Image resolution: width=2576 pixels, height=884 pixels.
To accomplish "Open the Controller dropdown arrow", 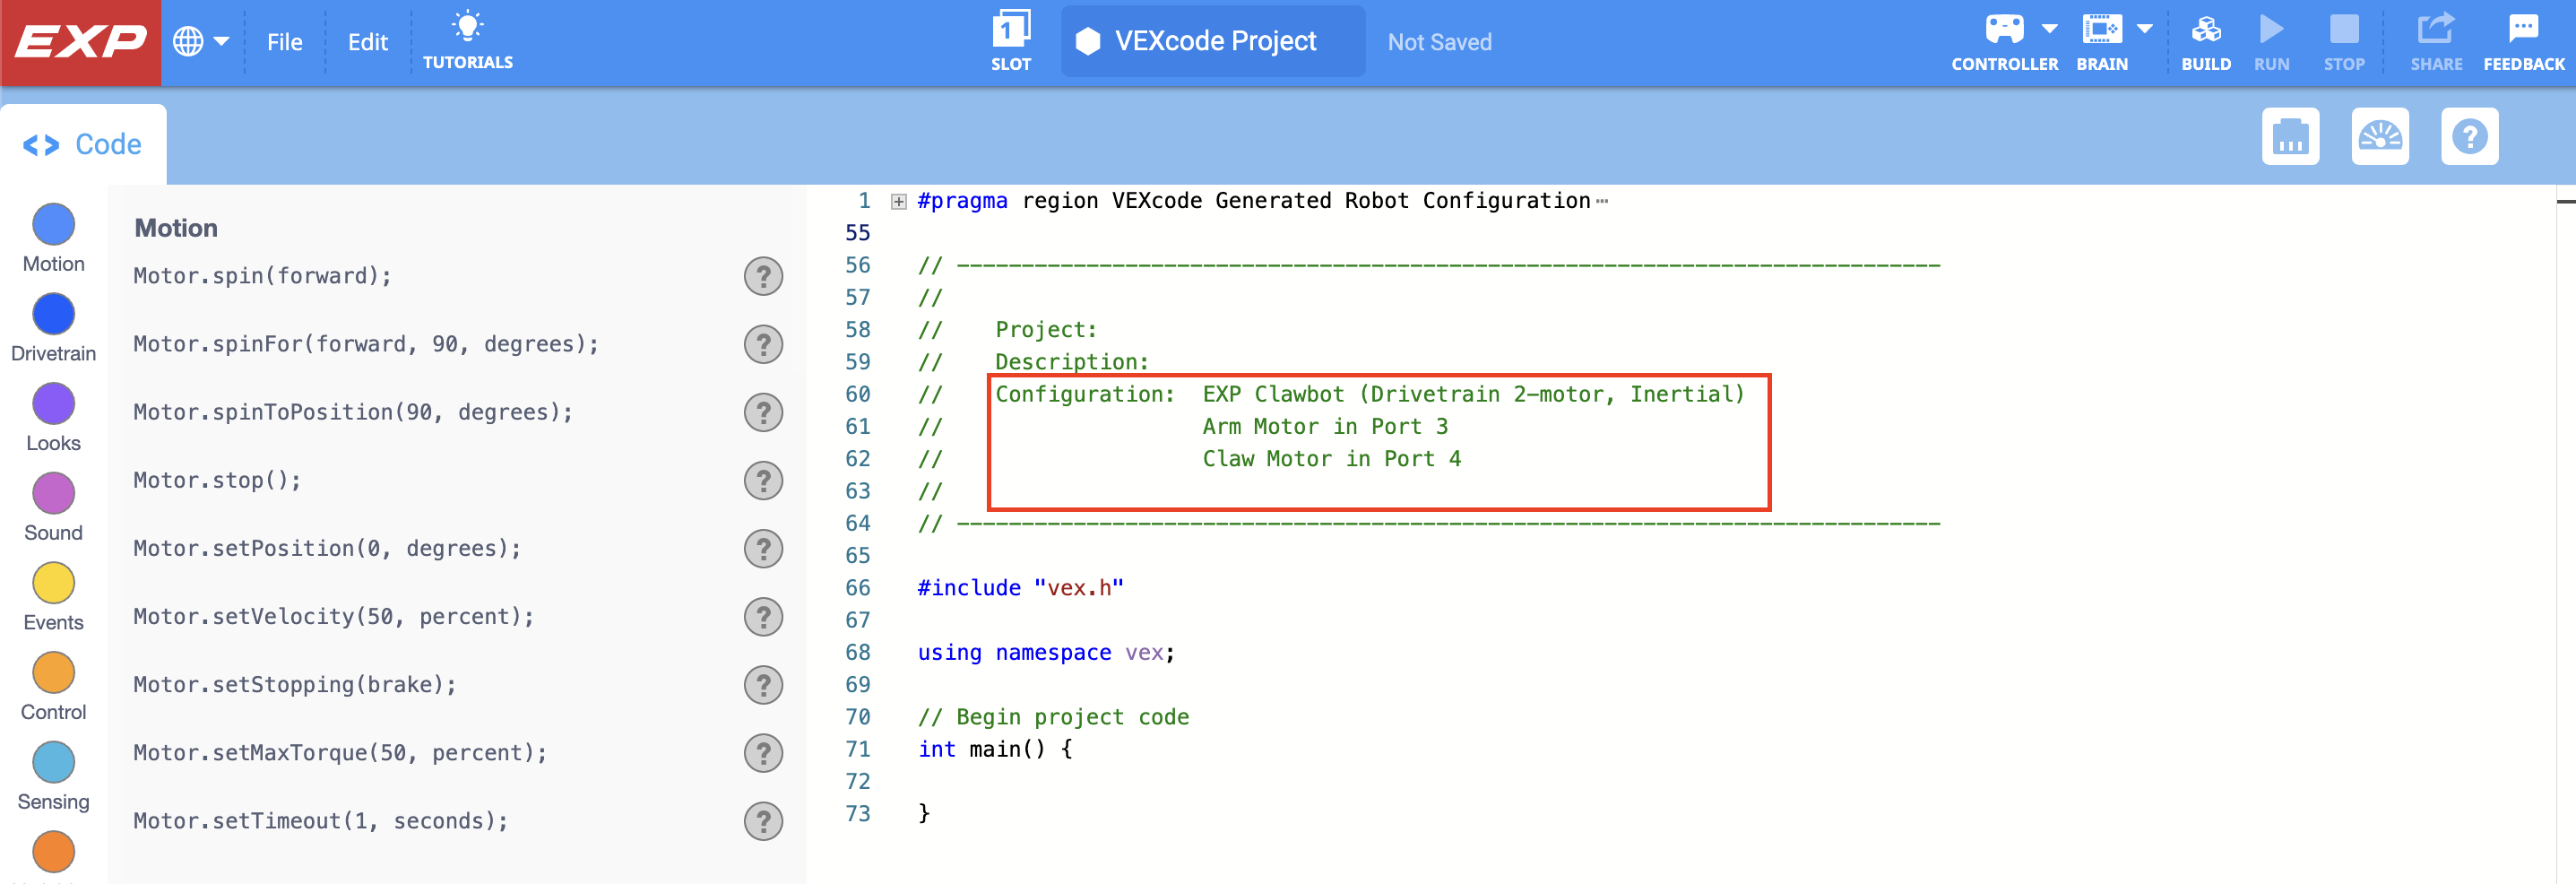I will [x=2048, y=28].
